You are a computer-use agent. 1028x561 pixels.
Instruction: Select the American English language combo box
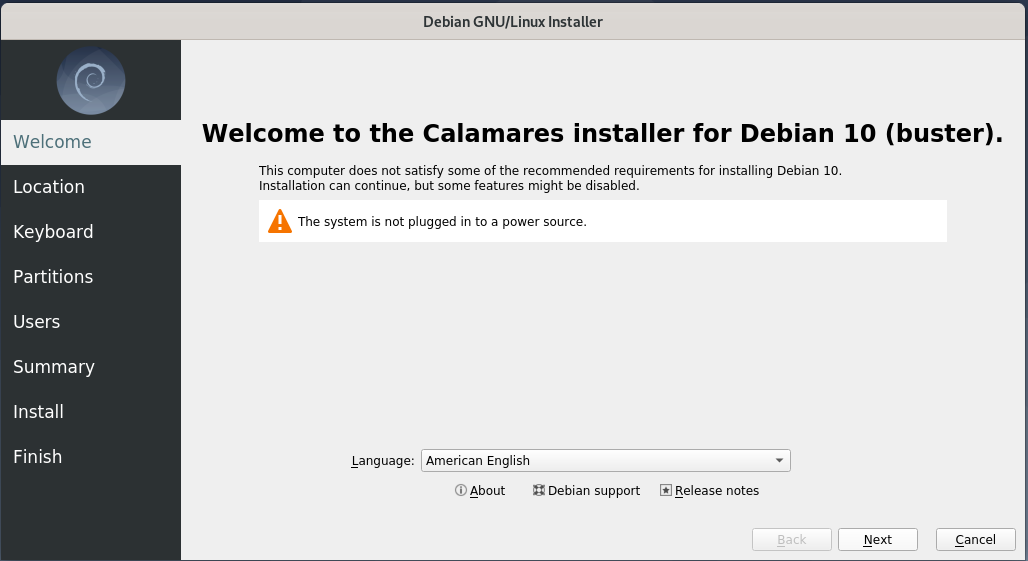pyautogui.click(x=605, y=461)
